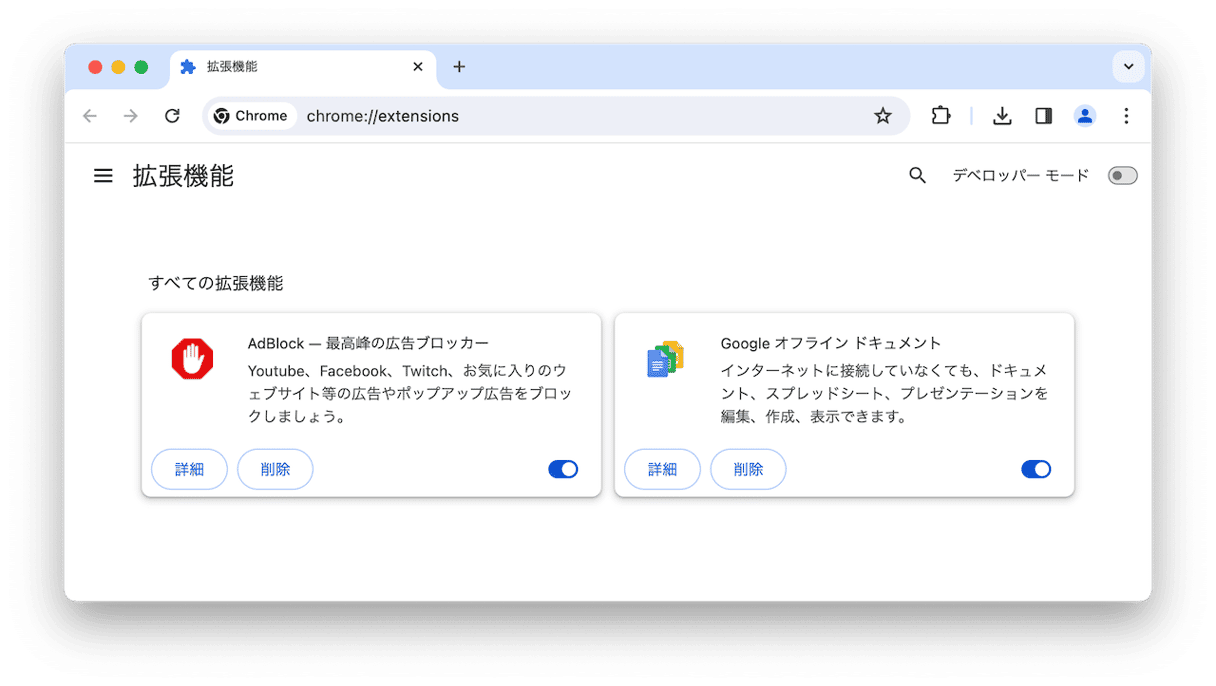Disable the AdBlock extension toggle

[x=563, y=469]
